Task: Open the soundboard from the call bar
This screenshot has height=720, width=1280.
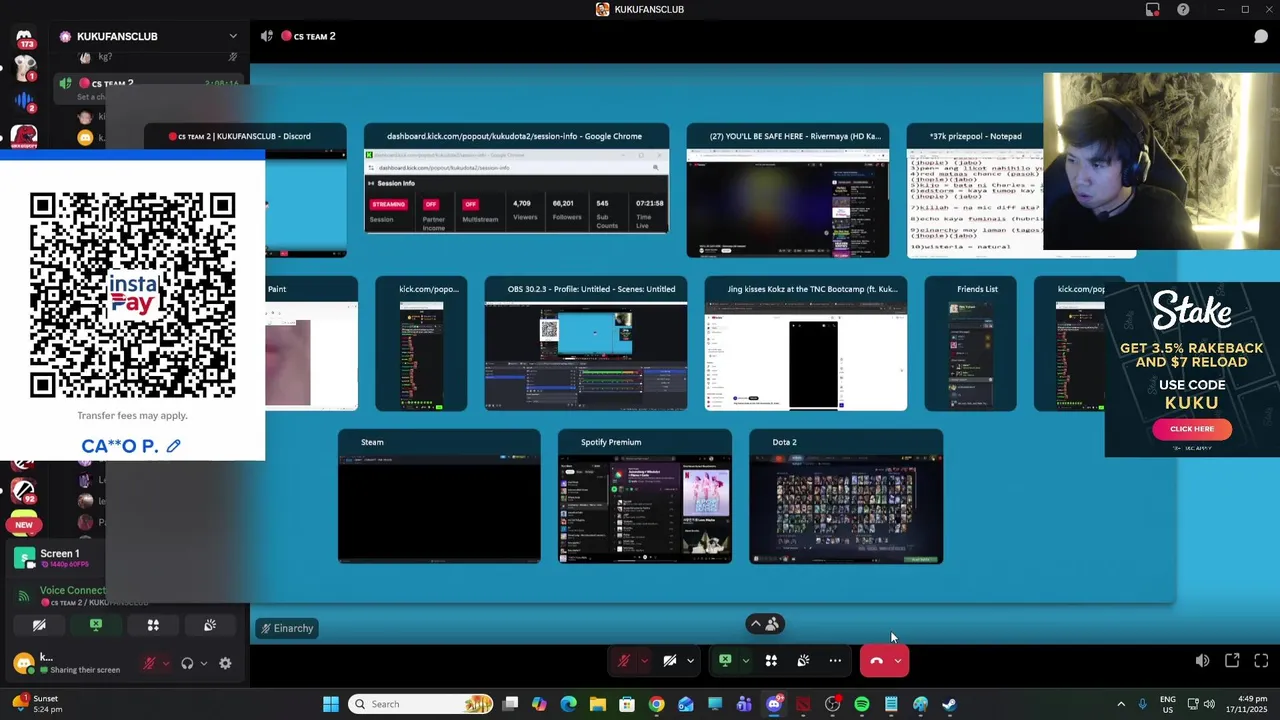Action: (x=803, y=661)
